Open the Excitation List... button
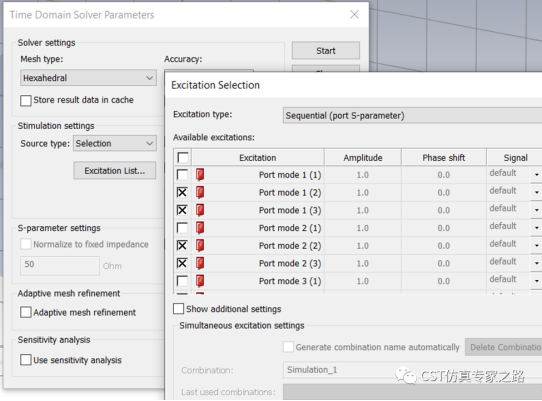Screen dimensions: 542x401 coord(115,170)
